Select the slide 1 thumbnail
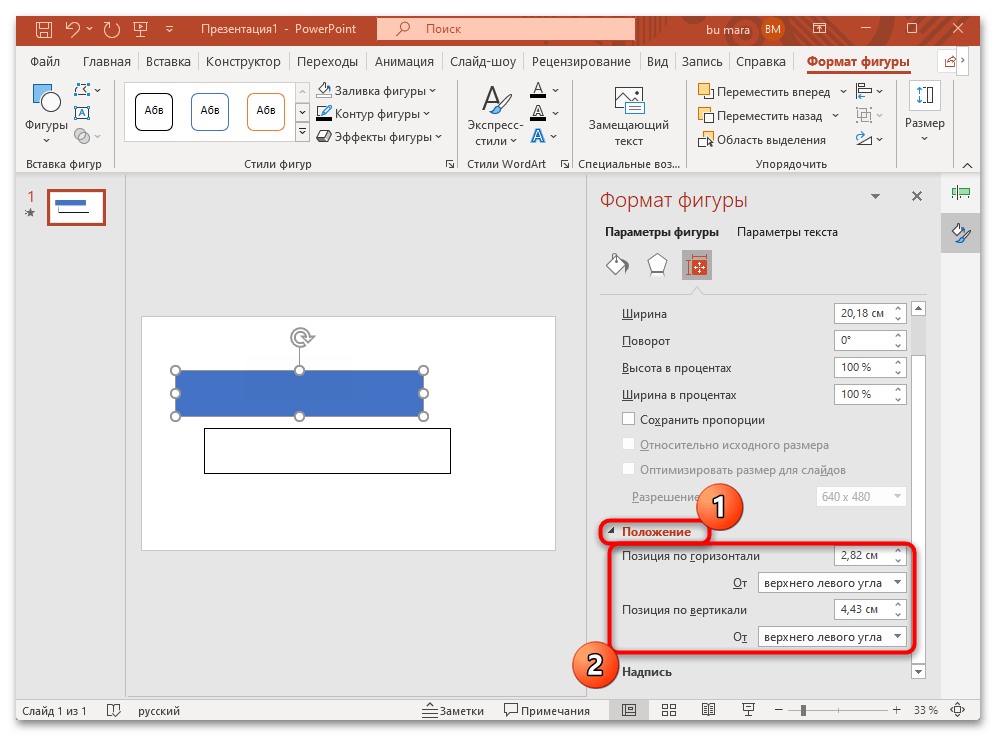The height and width of the screenshot is (736, 996). coord(76,207)
